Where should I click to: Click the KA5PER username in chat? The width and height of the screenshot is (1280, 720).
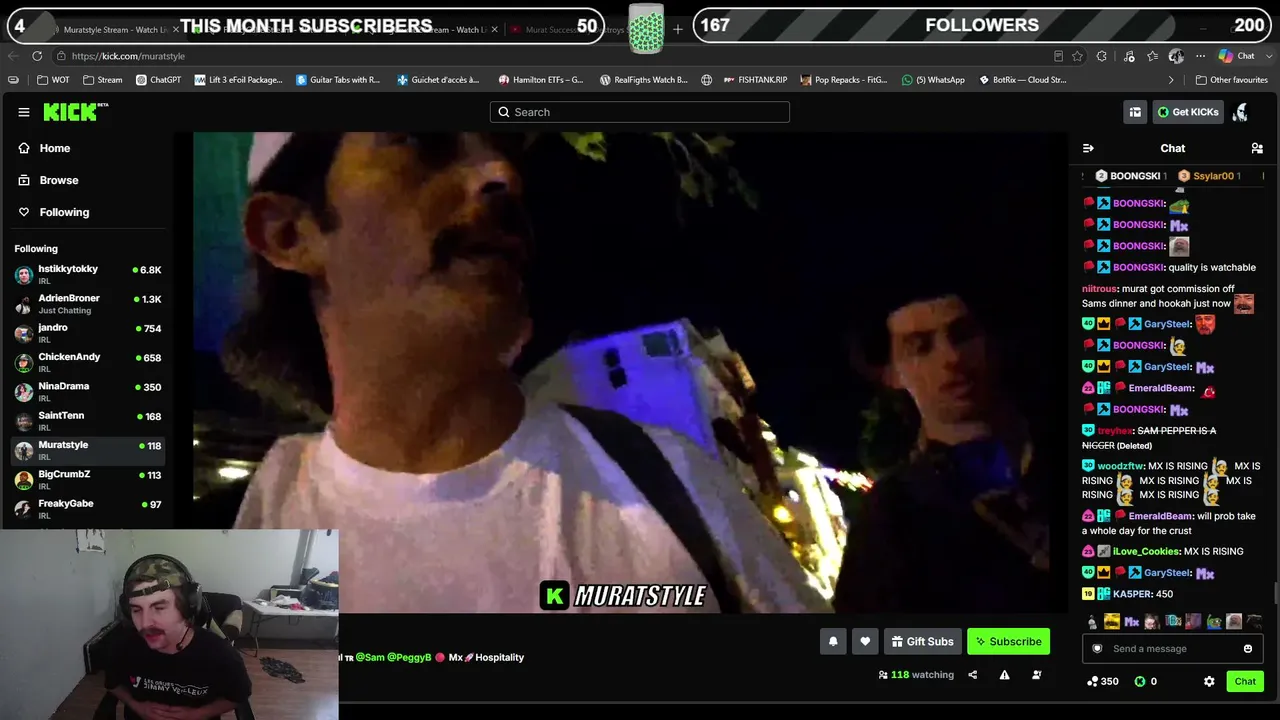(x=1132, y=594)
